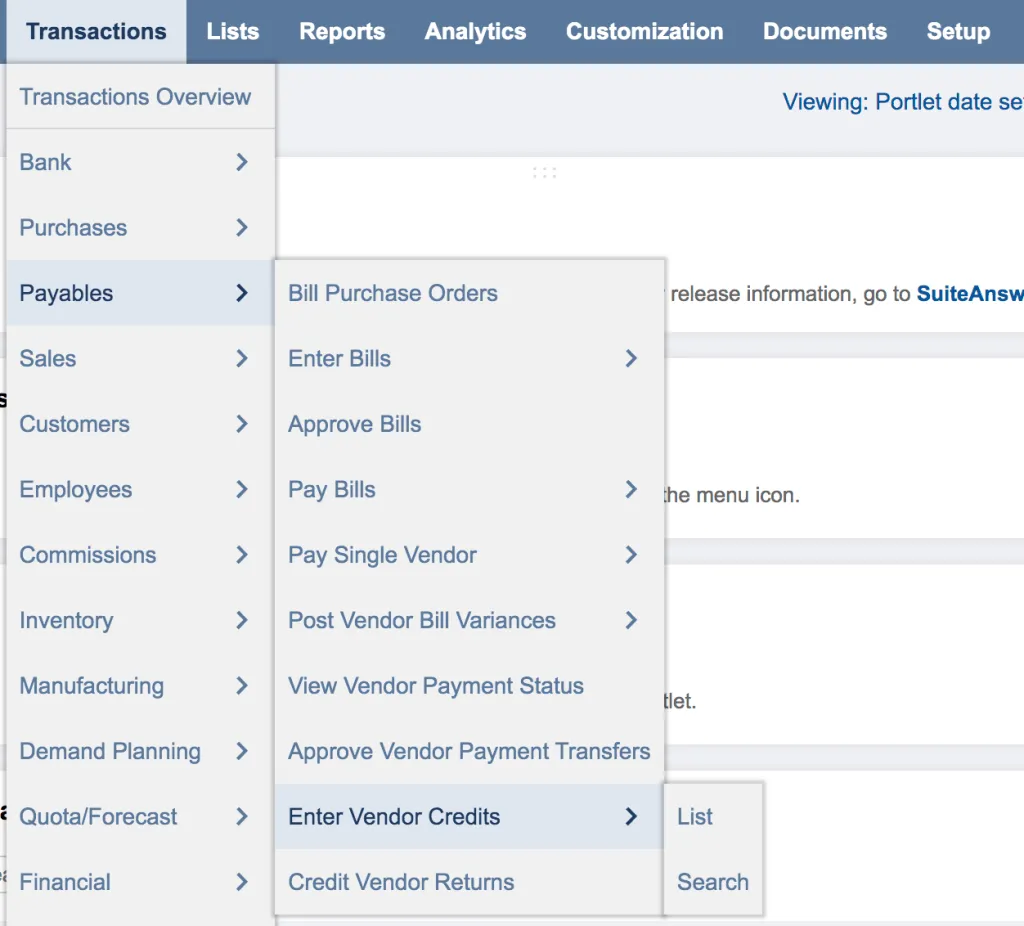Choose Approve Vendor Payment Transfers
Image resolution: width=1024 pixels, height=926 pixels.
click(x=469, y=751)
